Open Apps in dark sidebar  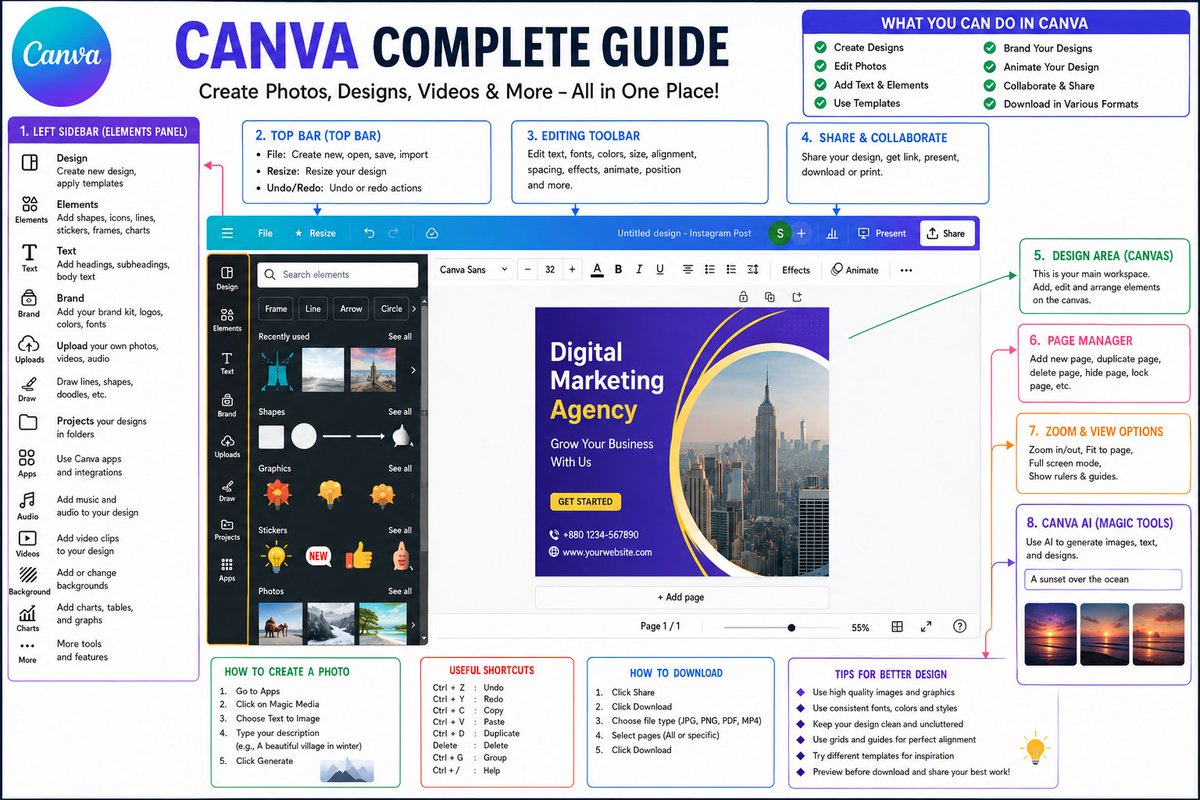pos(227,570)
